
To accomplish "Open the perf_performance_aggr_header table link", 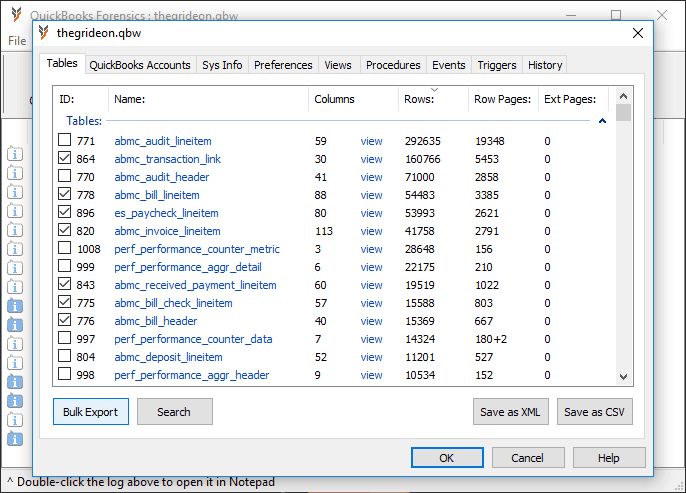I will pos(192,375).
